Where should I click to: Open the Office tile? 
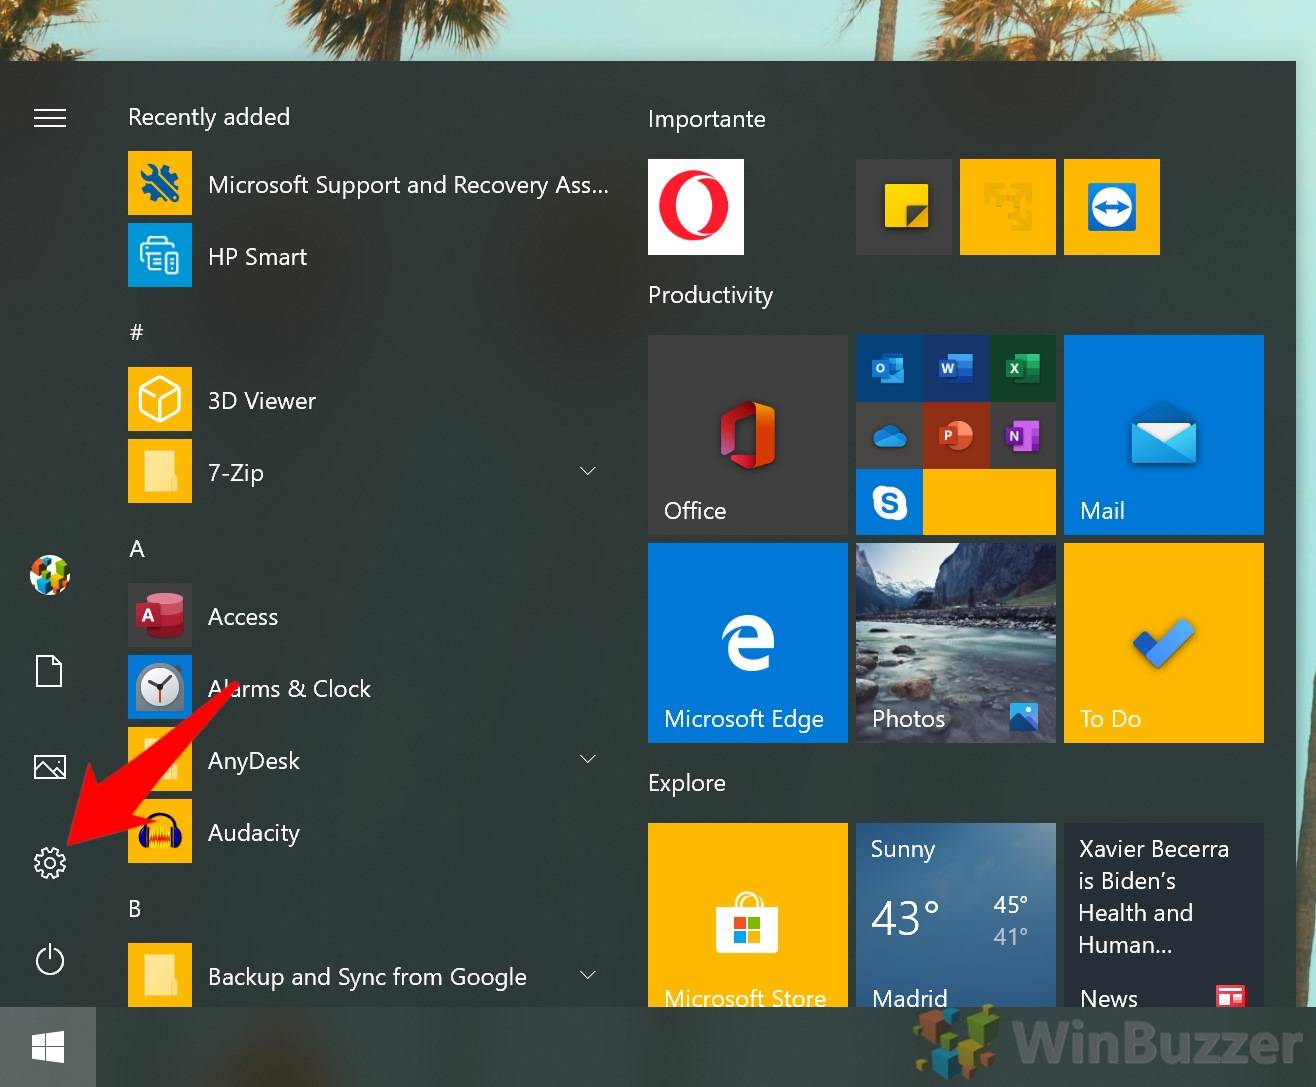(748, 435)
